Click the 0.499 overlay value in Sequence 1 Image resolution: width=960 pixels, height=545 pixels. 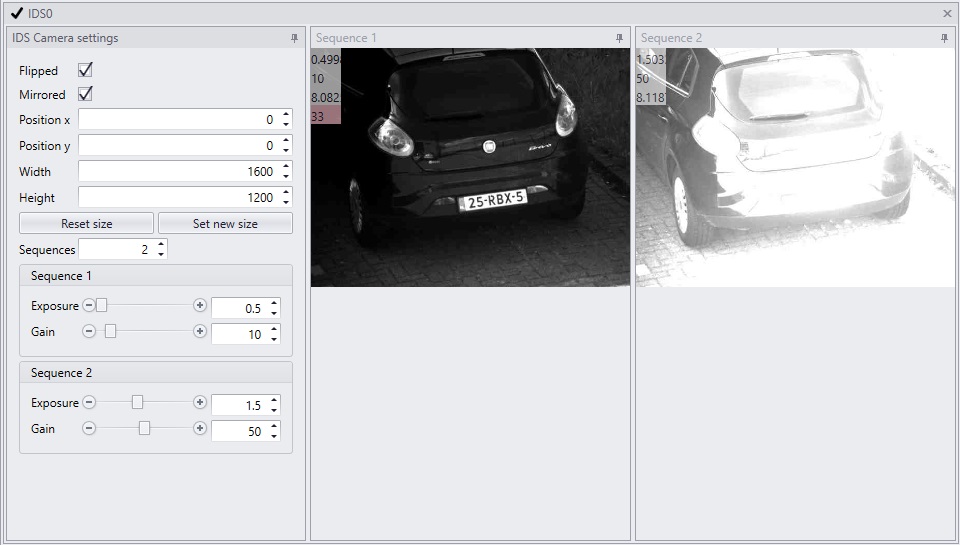tap(326, 59)
